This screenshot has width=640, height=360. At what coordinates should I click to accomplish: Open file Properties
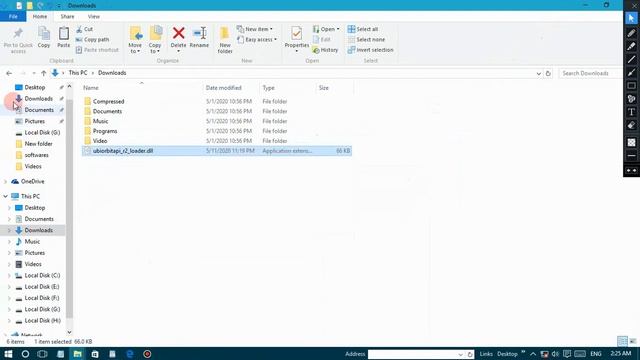pos(297,40)
